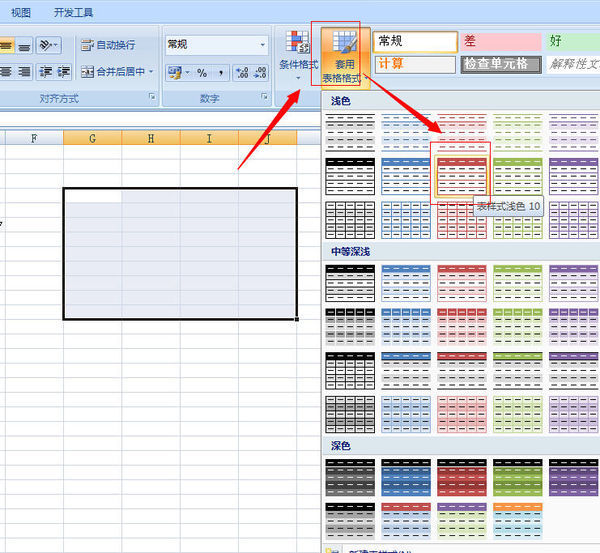Open the 常规 number format dropdown
The image size is (600, 553).
[263, 45]
